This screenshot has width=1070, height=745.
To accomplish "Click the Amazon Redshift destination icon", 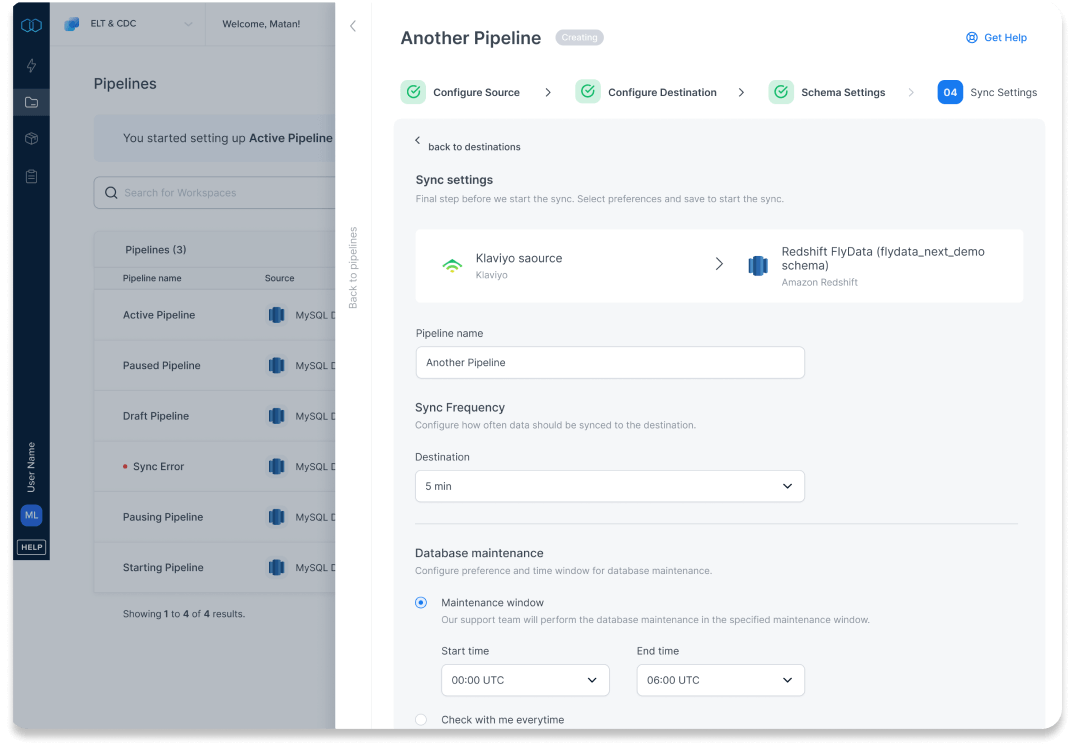I will 758,266.
